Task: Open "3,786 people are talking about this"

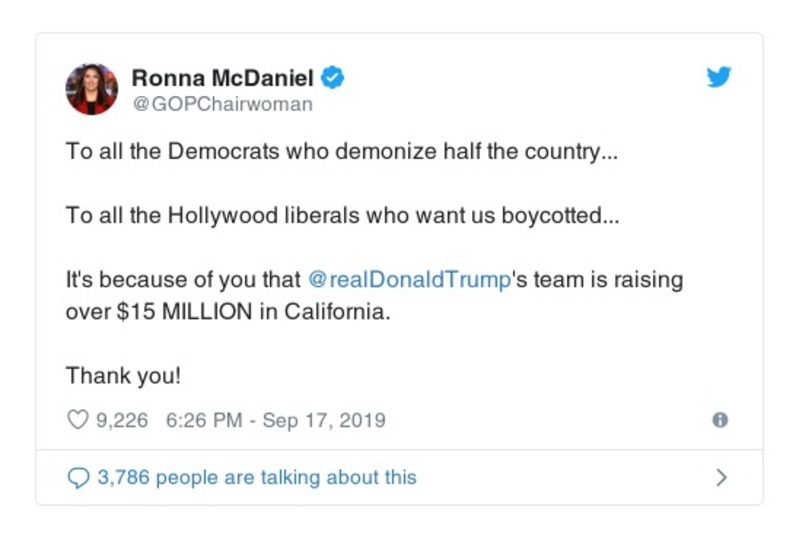Action: [x=256, y=478]
